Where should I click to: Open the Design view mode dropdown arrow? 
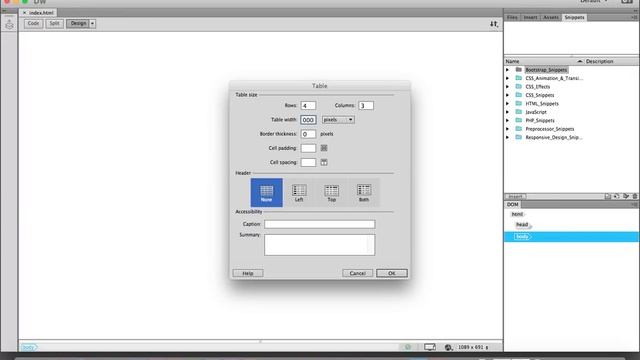[x=92, y=24]
